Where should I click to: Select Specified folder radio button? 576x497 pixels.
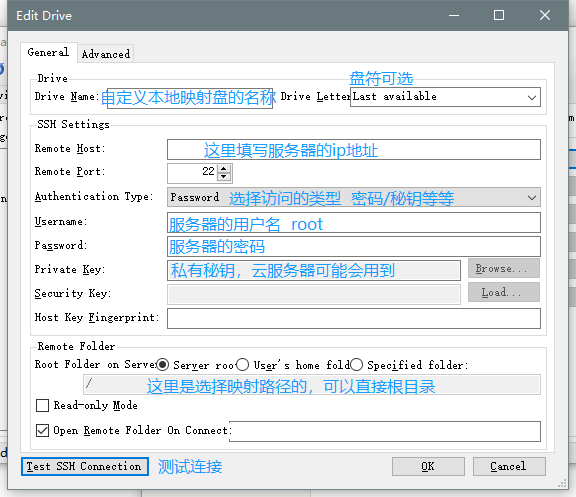point(357,365)
